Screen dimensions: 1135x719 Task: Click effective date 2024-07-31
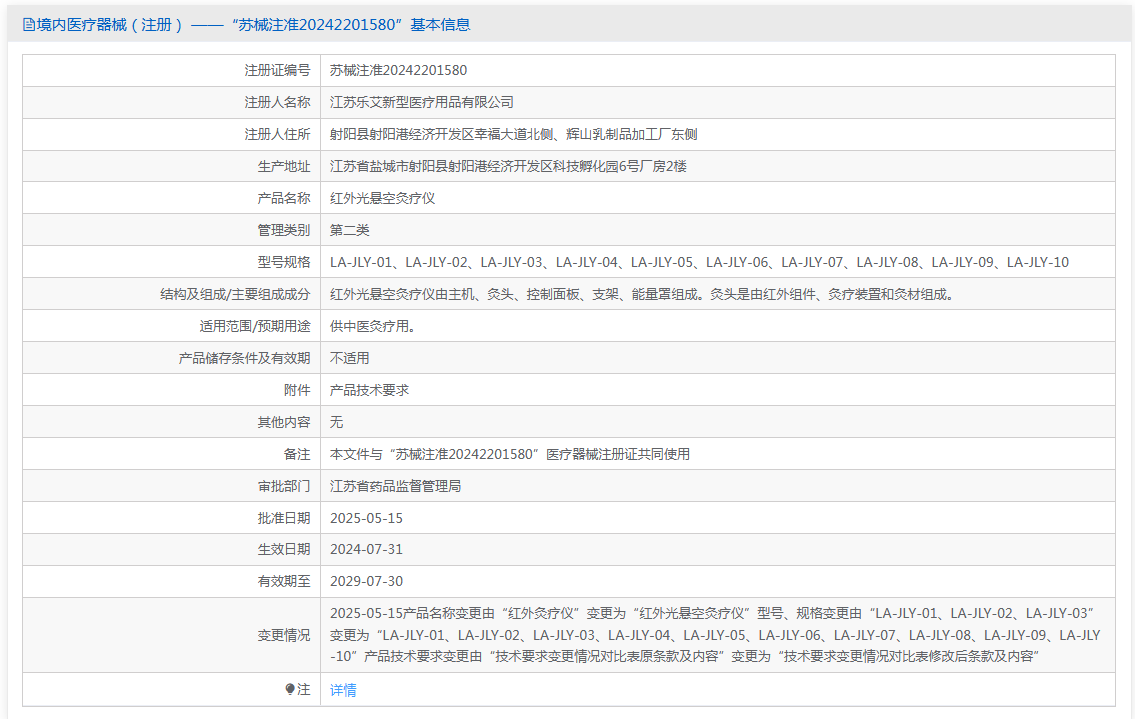(x=366, y=550)
